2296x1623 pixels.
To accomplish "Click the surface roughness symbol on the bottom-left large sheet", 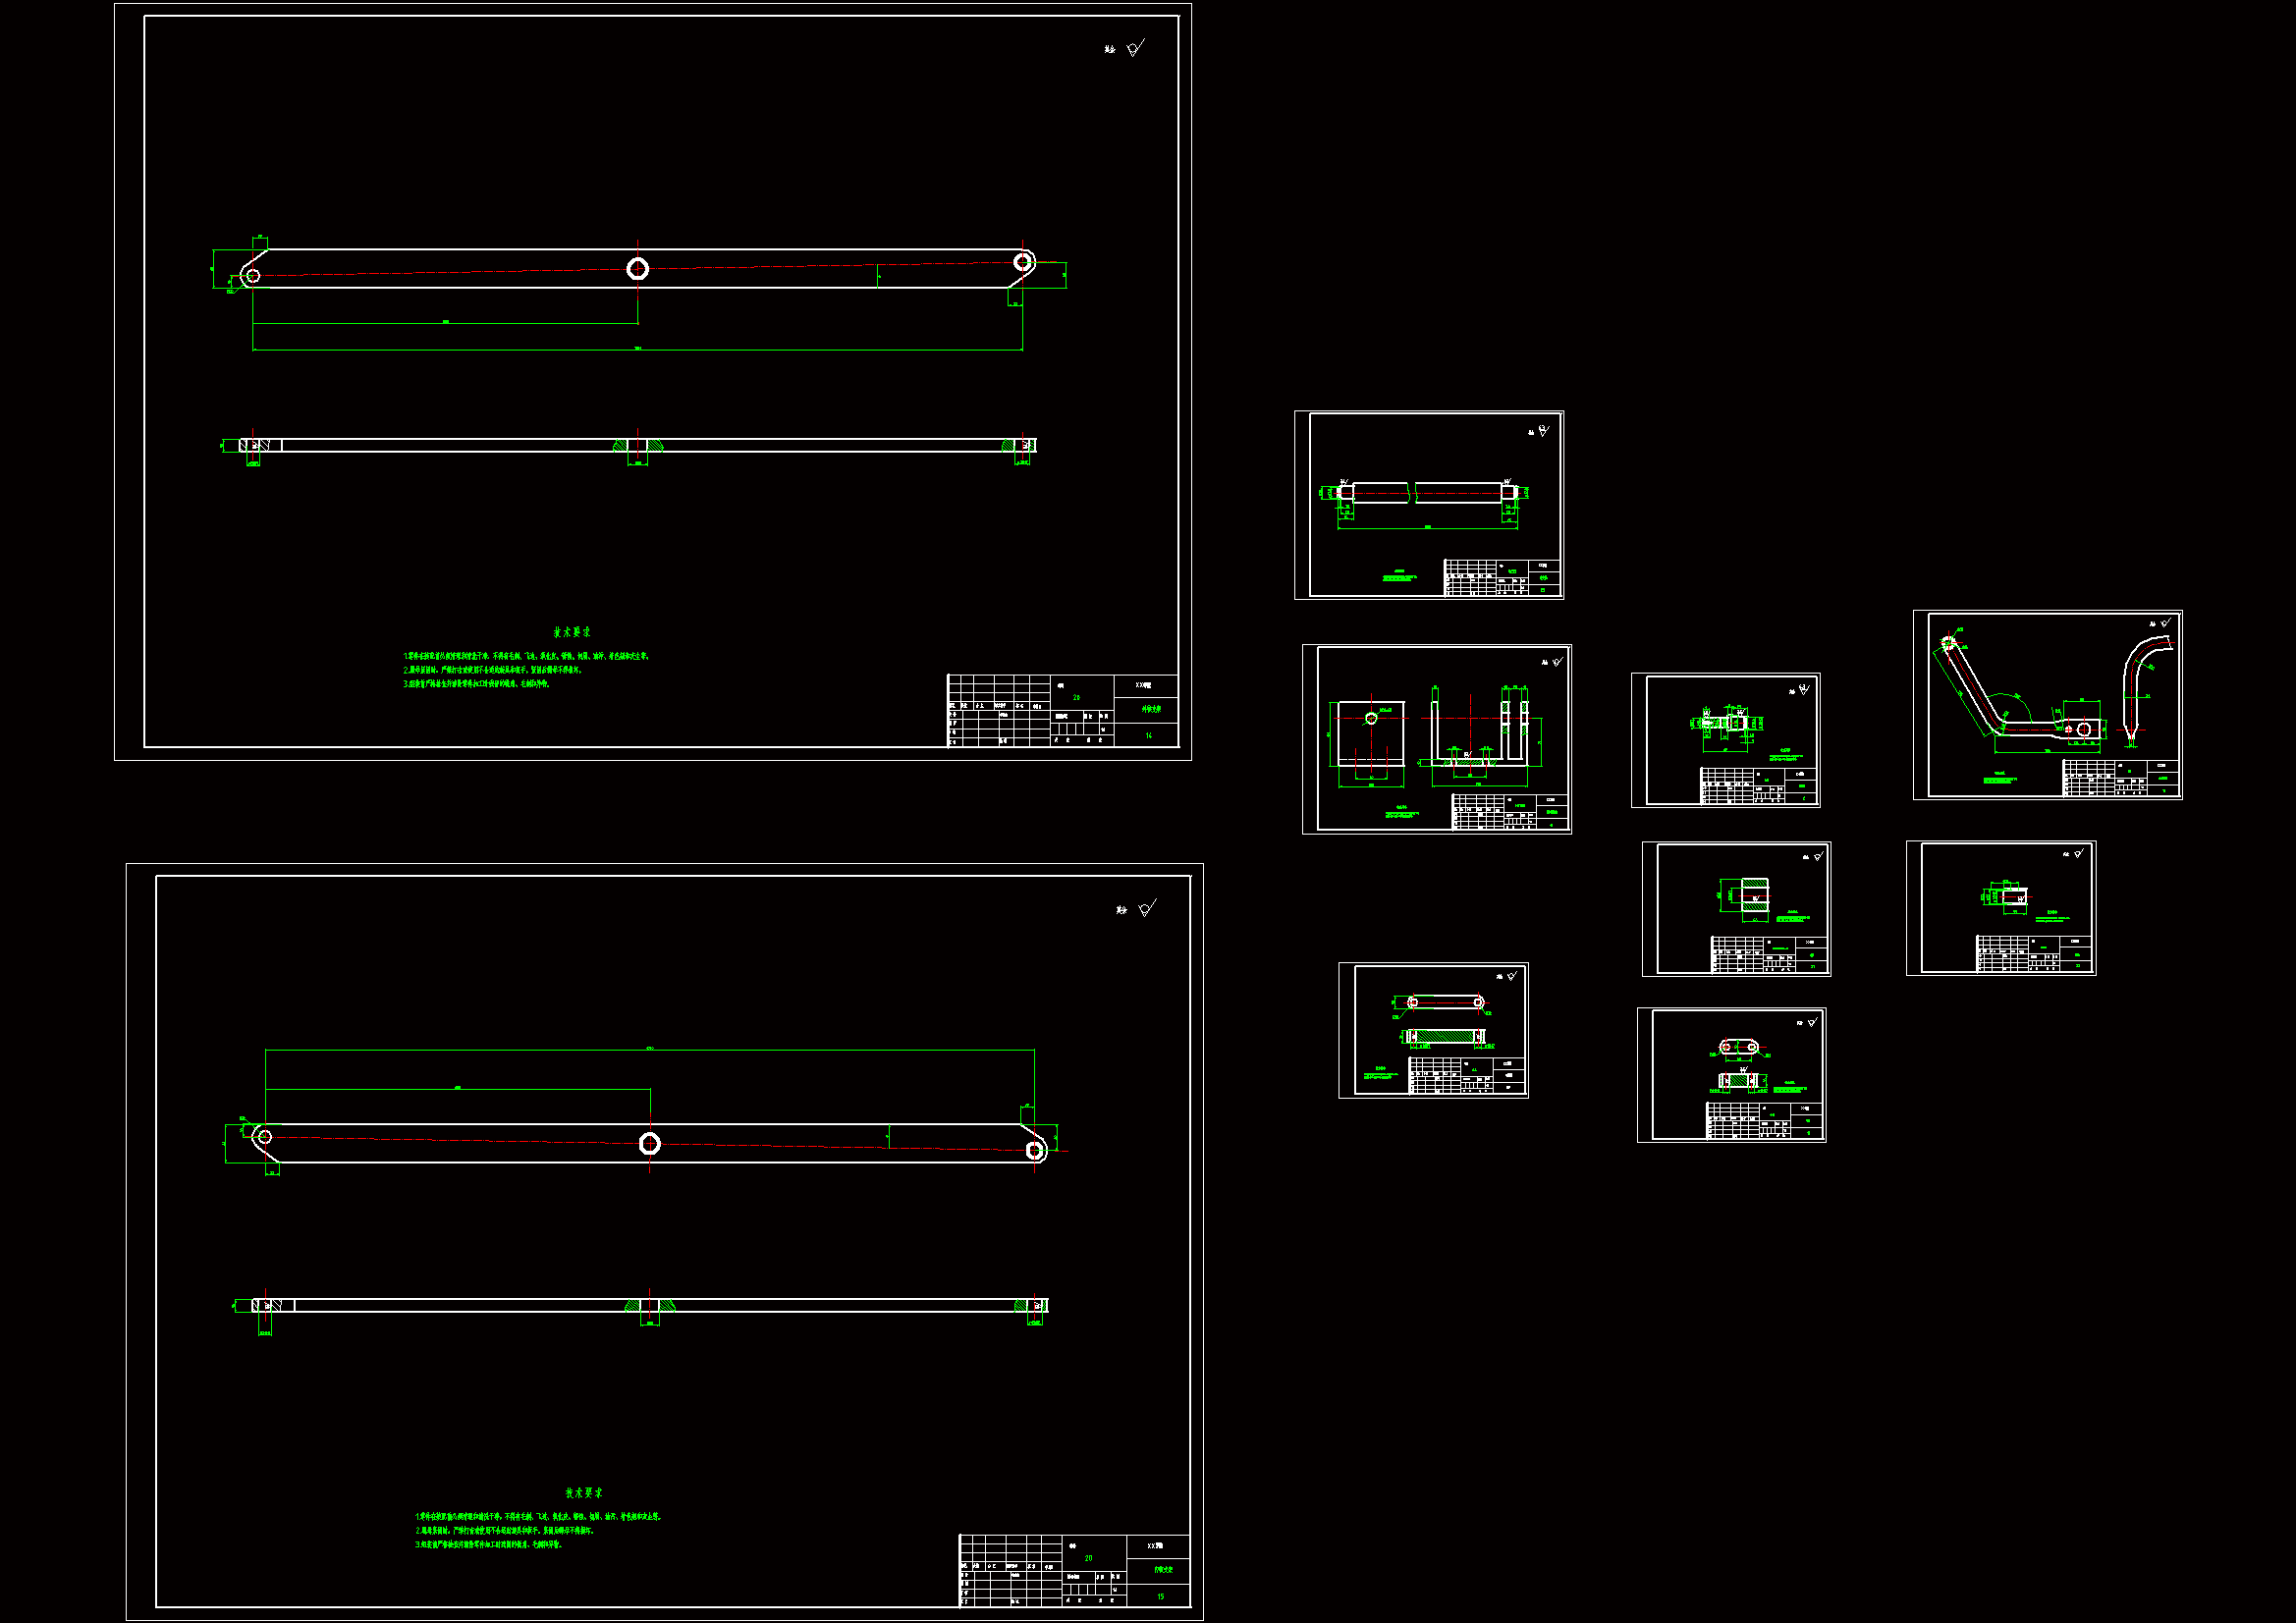I will click(x=1146, y=908).
